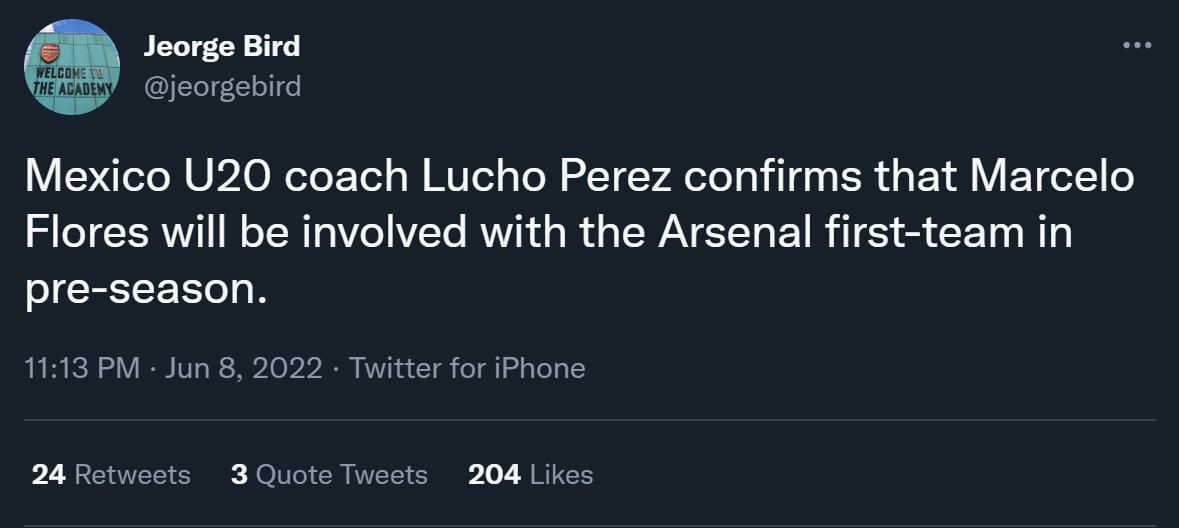
Task: View the 24 Retweets list
Action: coord(111,474)
